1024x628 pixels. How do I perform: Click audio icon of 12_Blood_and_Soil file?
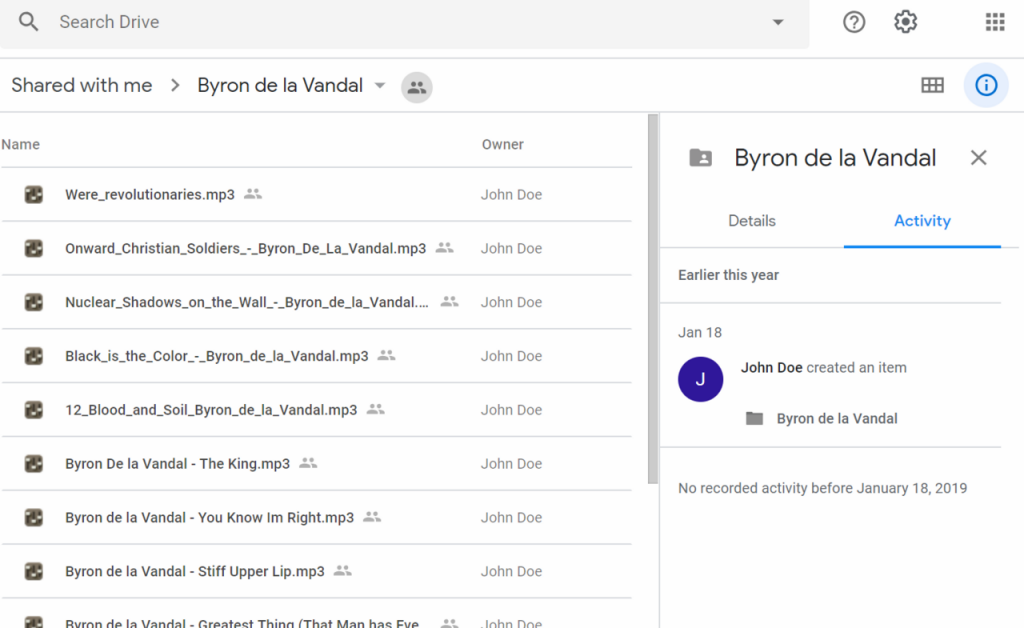(x=34, y=410)
